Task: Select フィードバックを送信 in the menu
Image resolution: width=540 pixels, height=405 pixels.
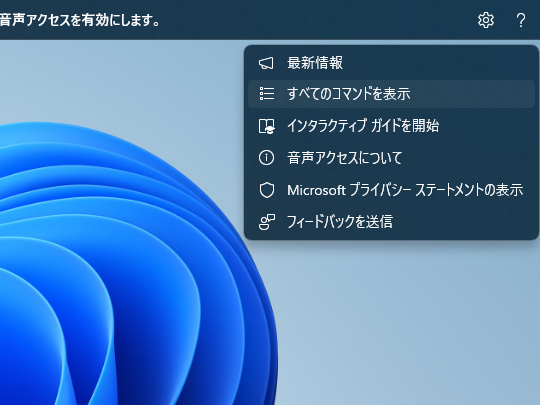Action: click(391, 221)
